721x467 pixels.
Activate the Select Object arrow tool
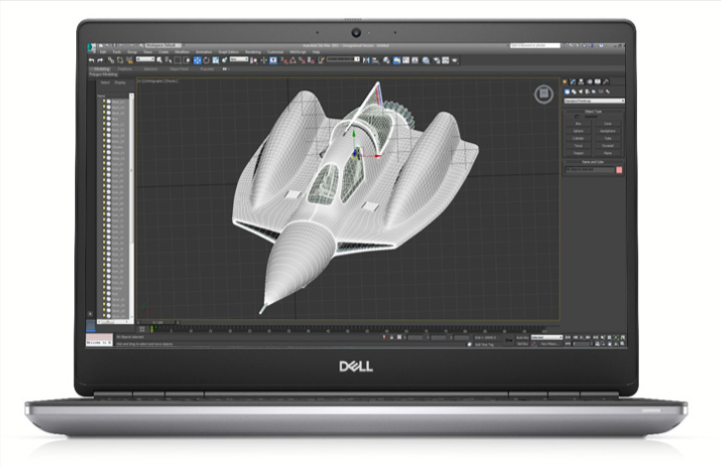(x=160, y=60)
